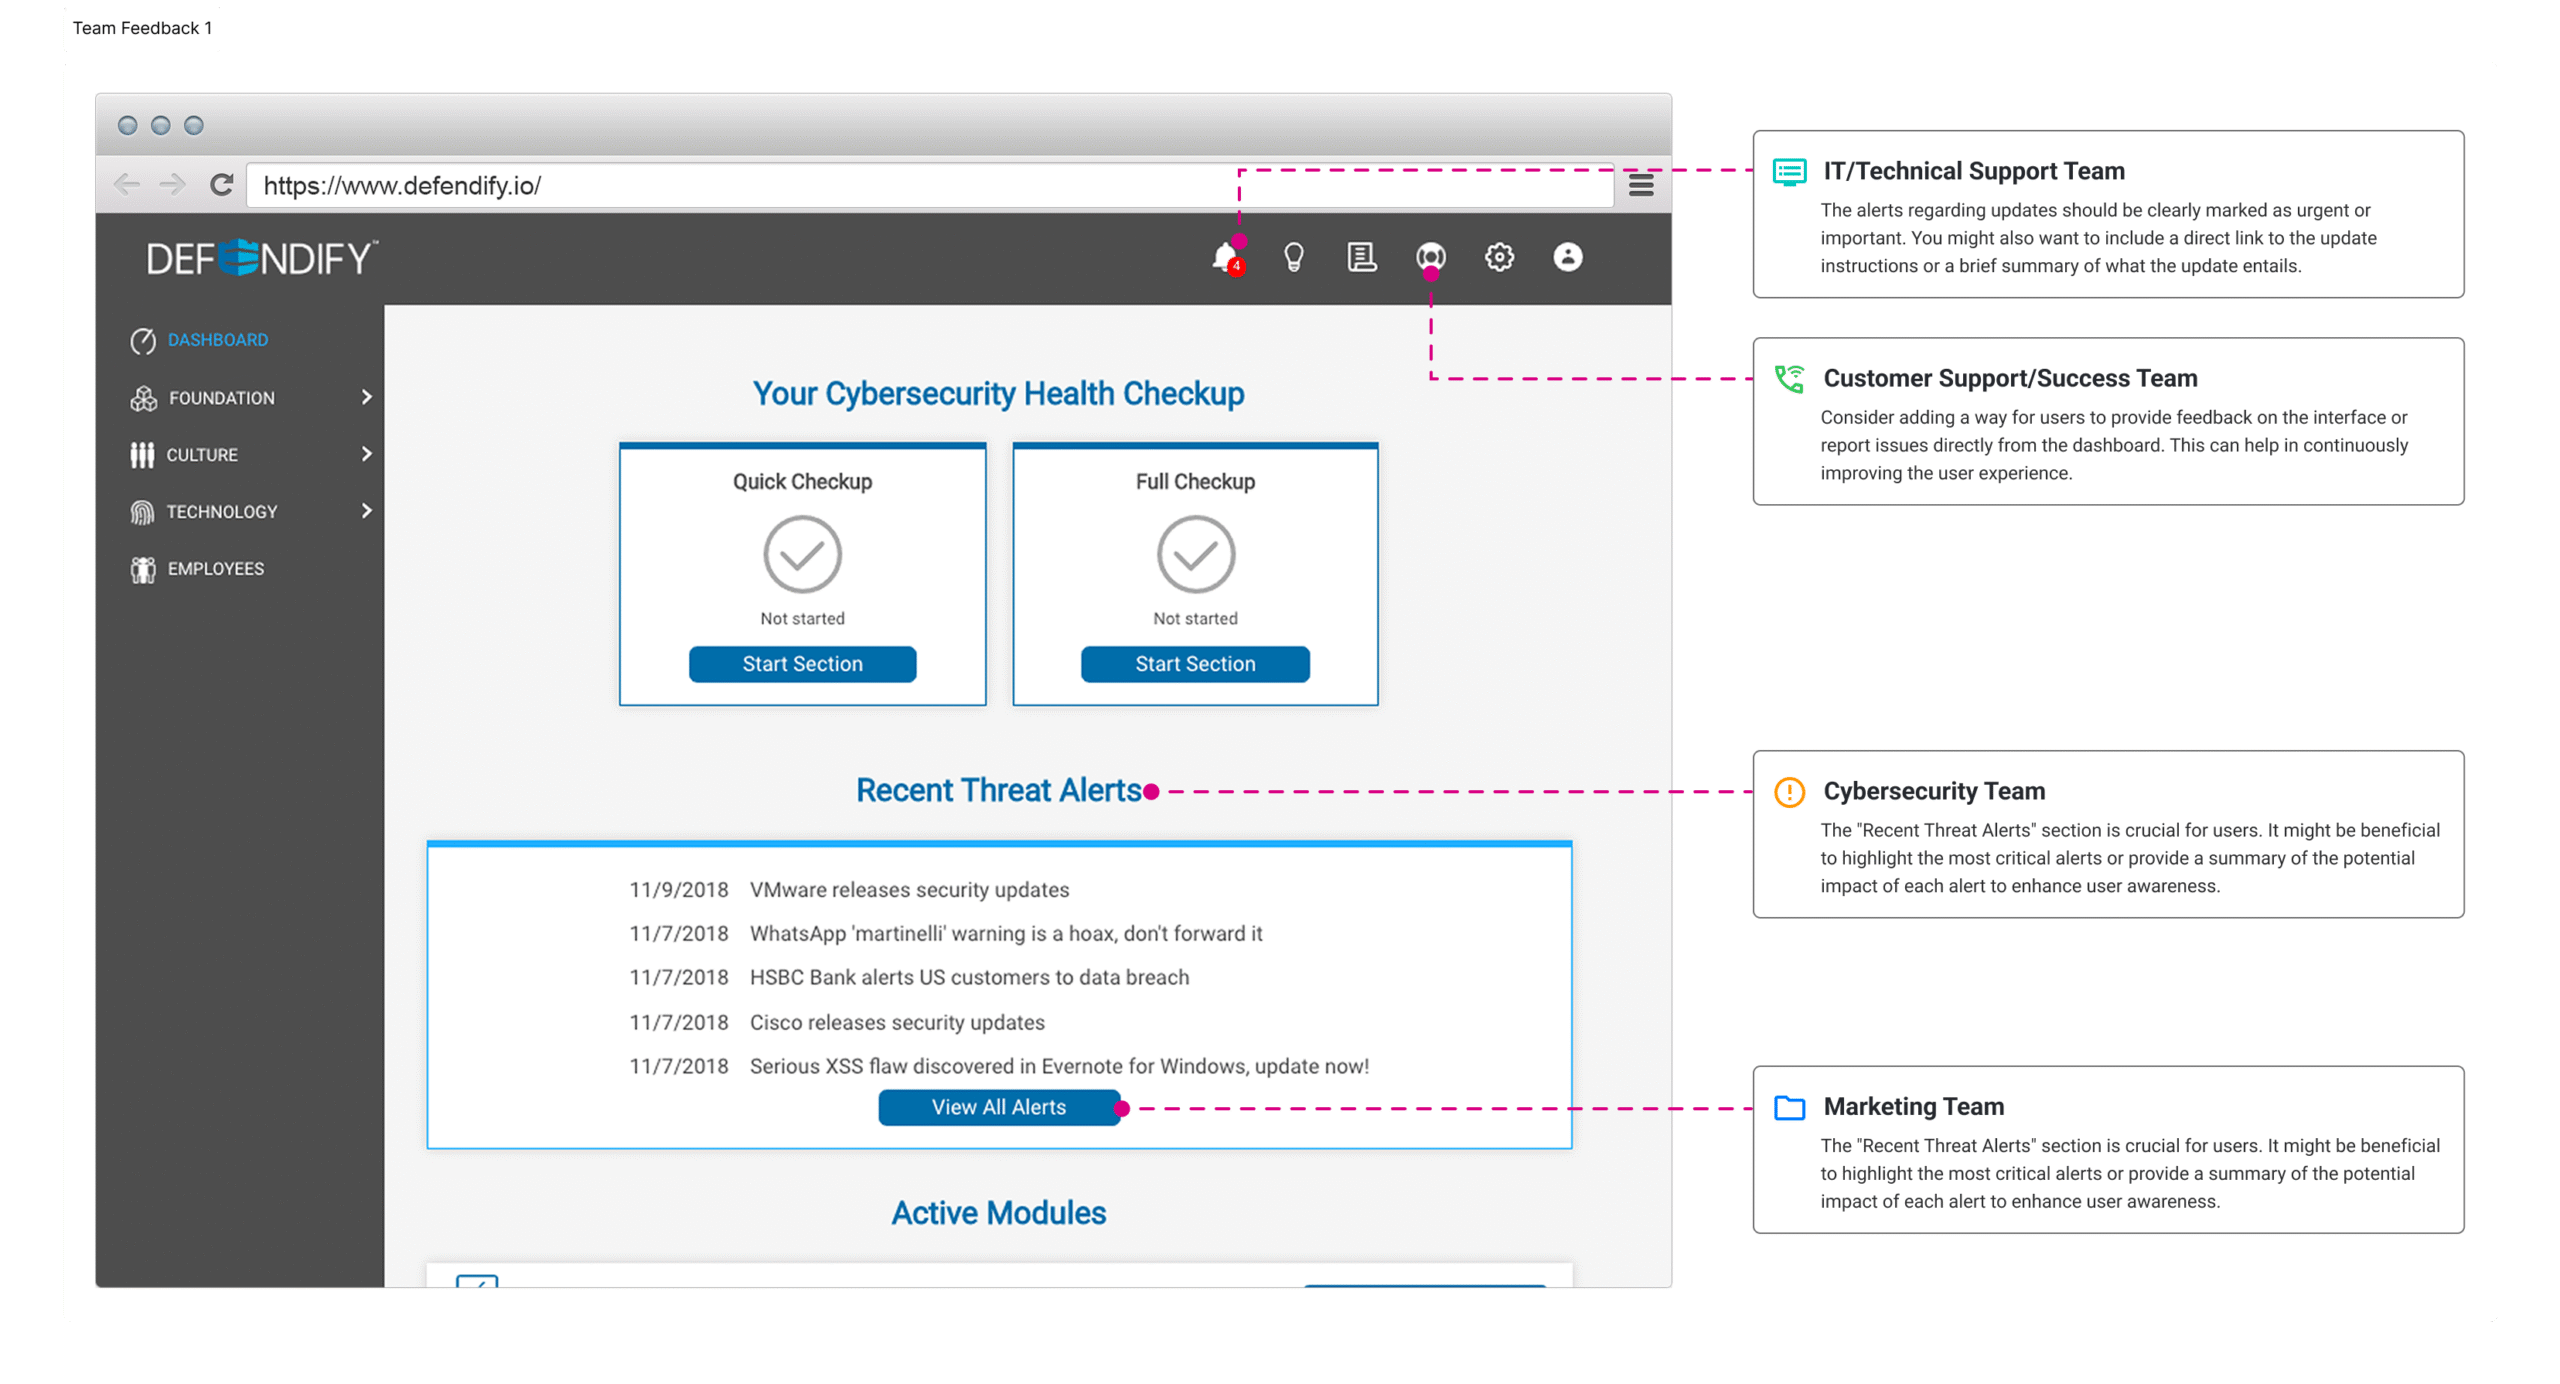Reload the page with refresh icon
The width and height of the screenshot is (2560, 1384).
click(221, 185)
